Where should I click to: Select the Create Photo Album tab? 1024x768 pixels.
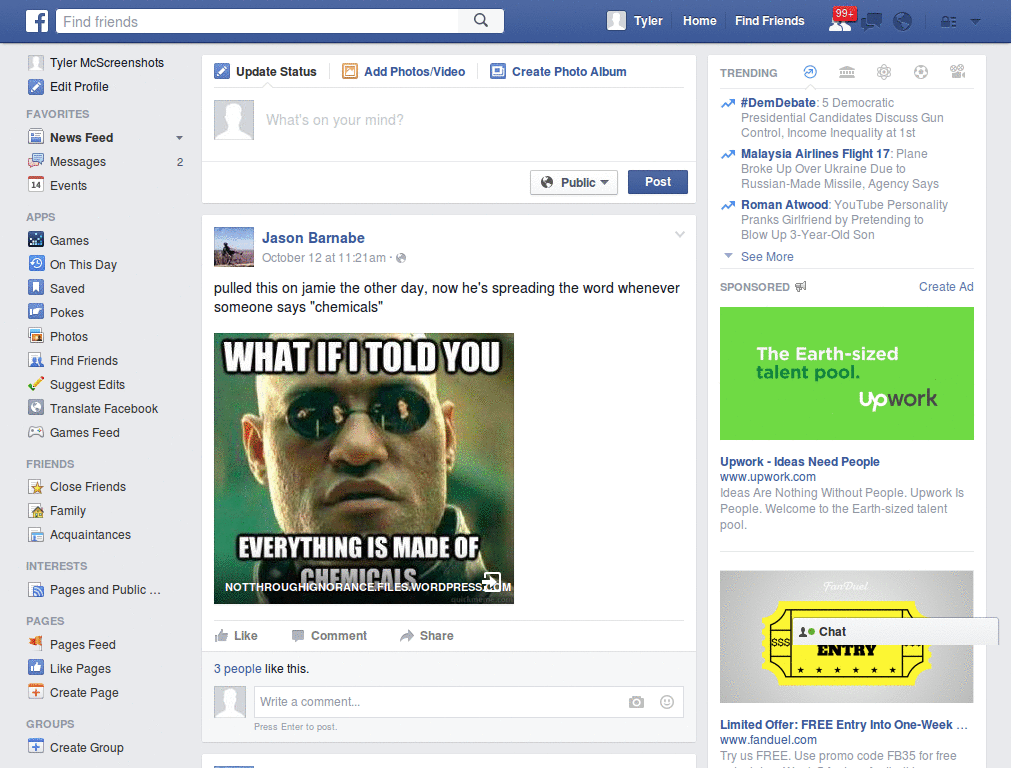pos(558,72)
